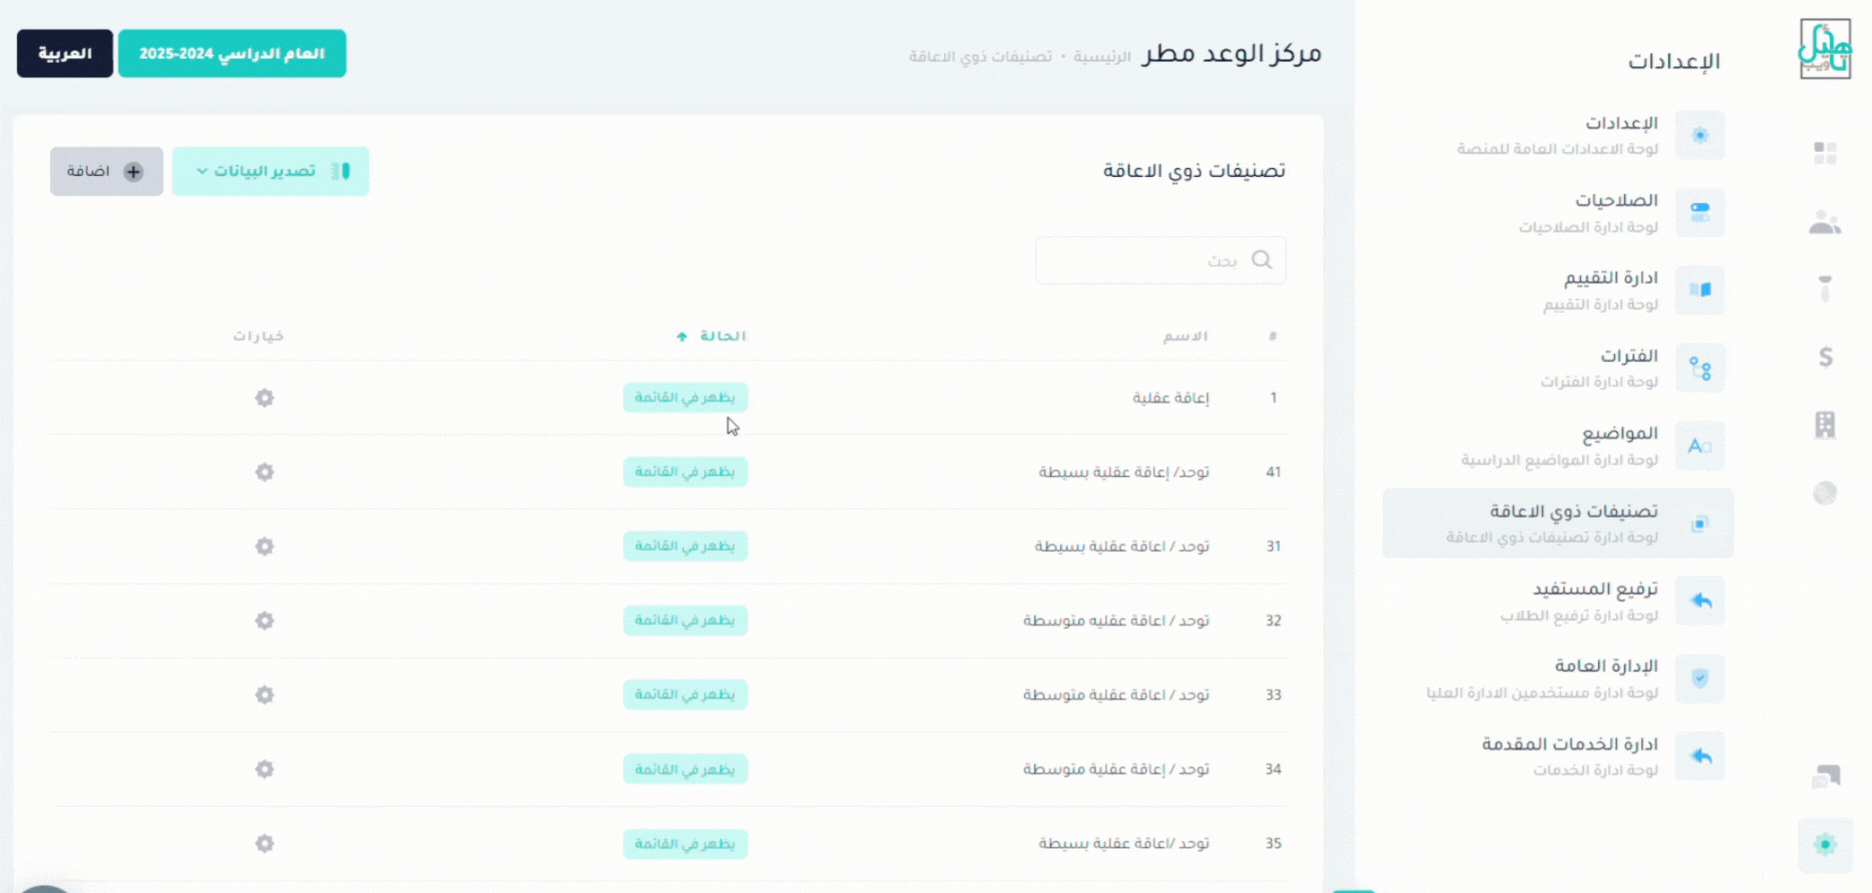Open الصلاحيات permissions menu item

point(1600,212)
